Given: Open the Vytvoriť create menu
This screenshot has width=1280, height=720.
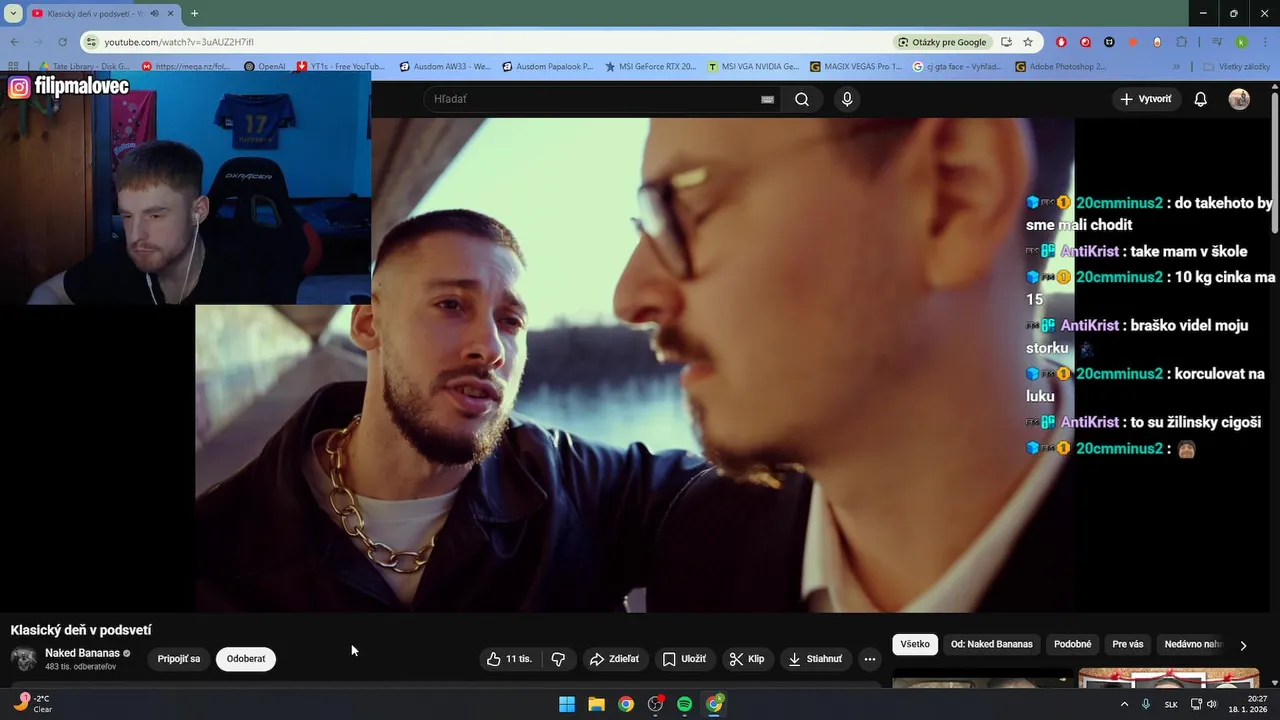Looking at the screenshot, I should coord(1146,99).
